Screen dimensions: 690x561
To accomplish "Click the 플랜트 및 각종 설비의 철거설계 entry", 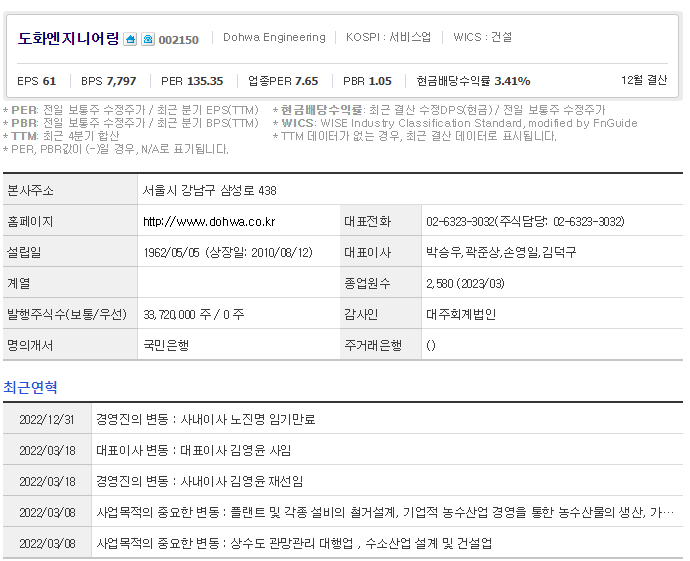I will 385,512.
